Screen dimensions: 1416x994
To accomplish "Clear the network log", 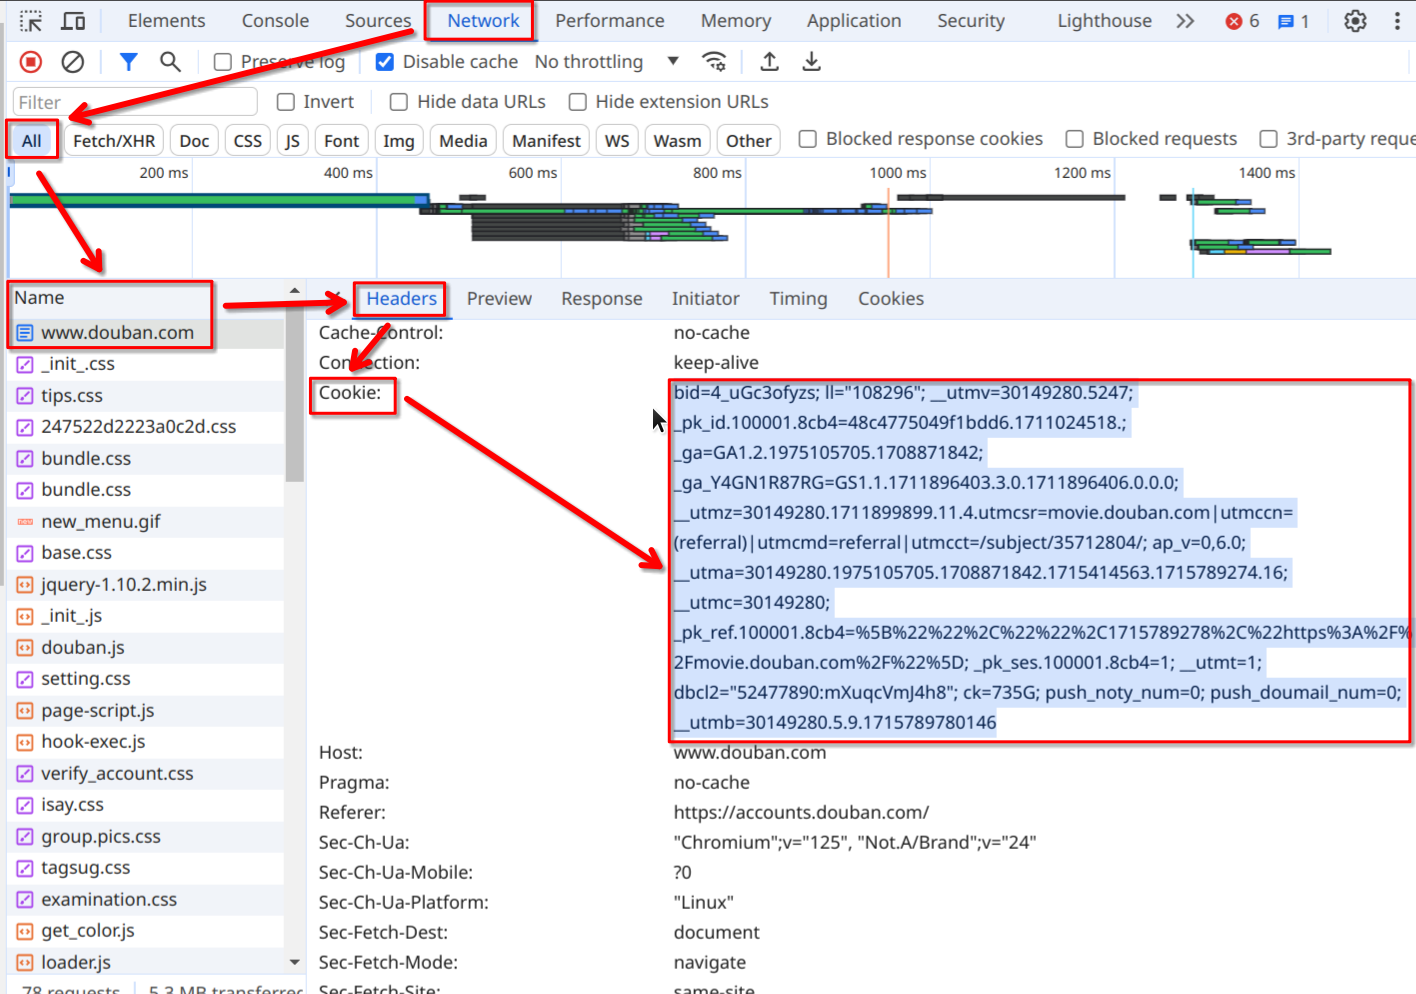I will [x=72, y=62].
